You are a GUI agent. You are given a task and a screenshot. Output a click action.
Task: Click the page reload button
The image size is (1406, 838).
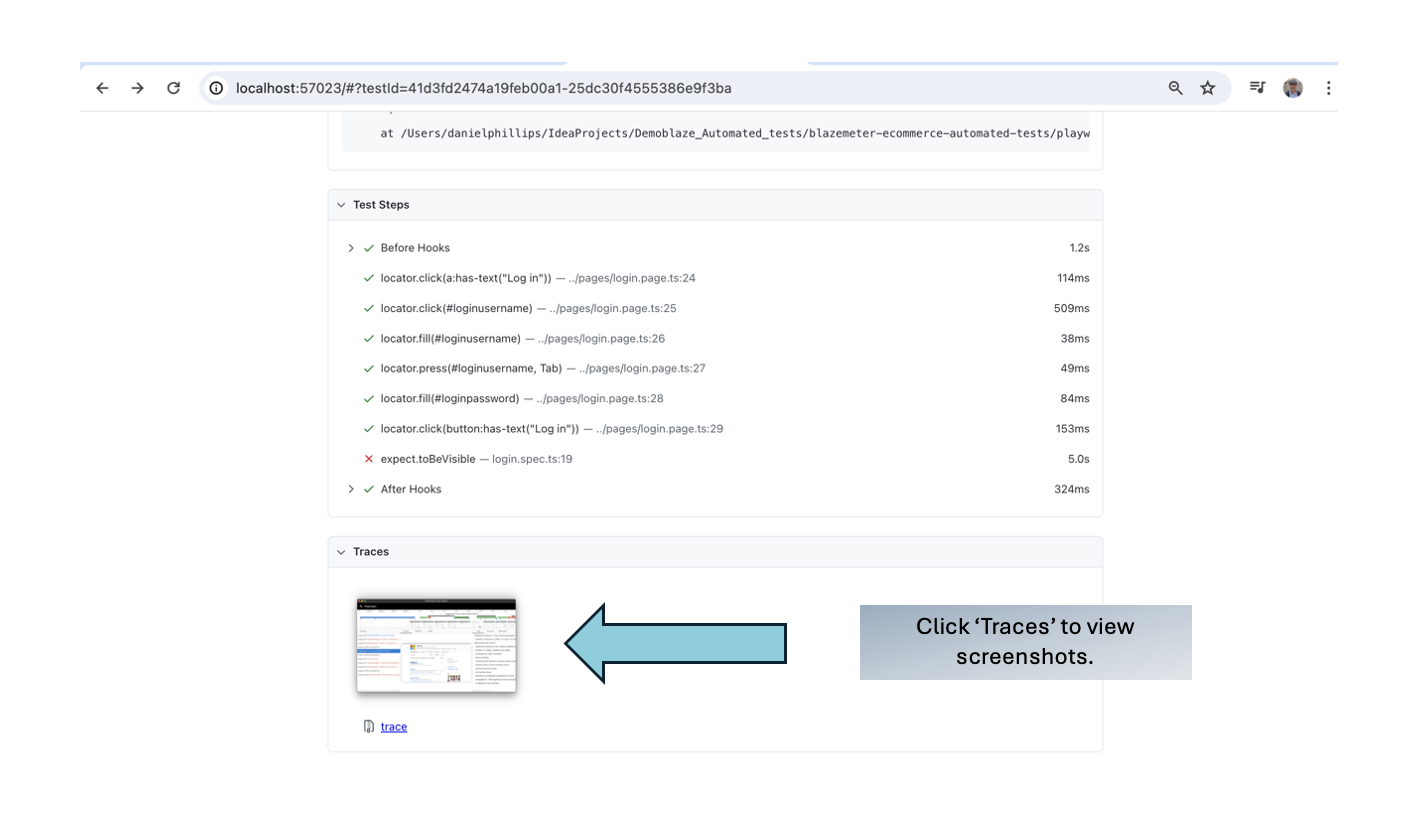point(173,88)
